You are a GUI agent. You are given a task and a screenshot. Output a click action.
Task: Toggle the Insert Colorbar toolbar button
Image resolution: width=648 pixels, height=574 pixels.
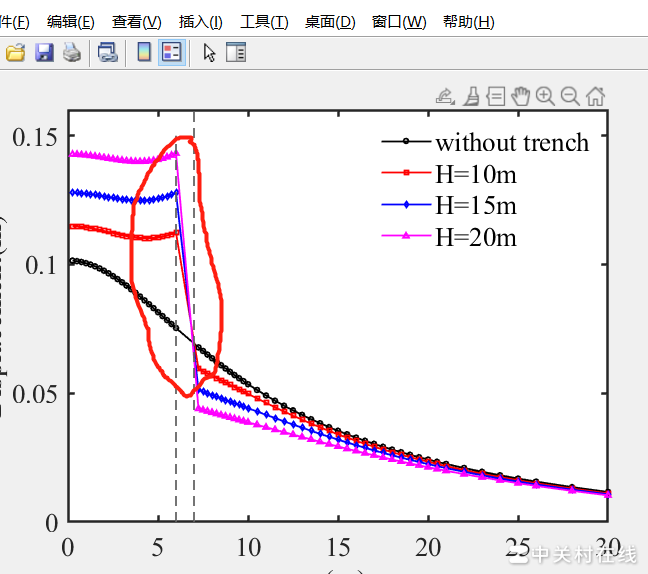pos(144,53)
